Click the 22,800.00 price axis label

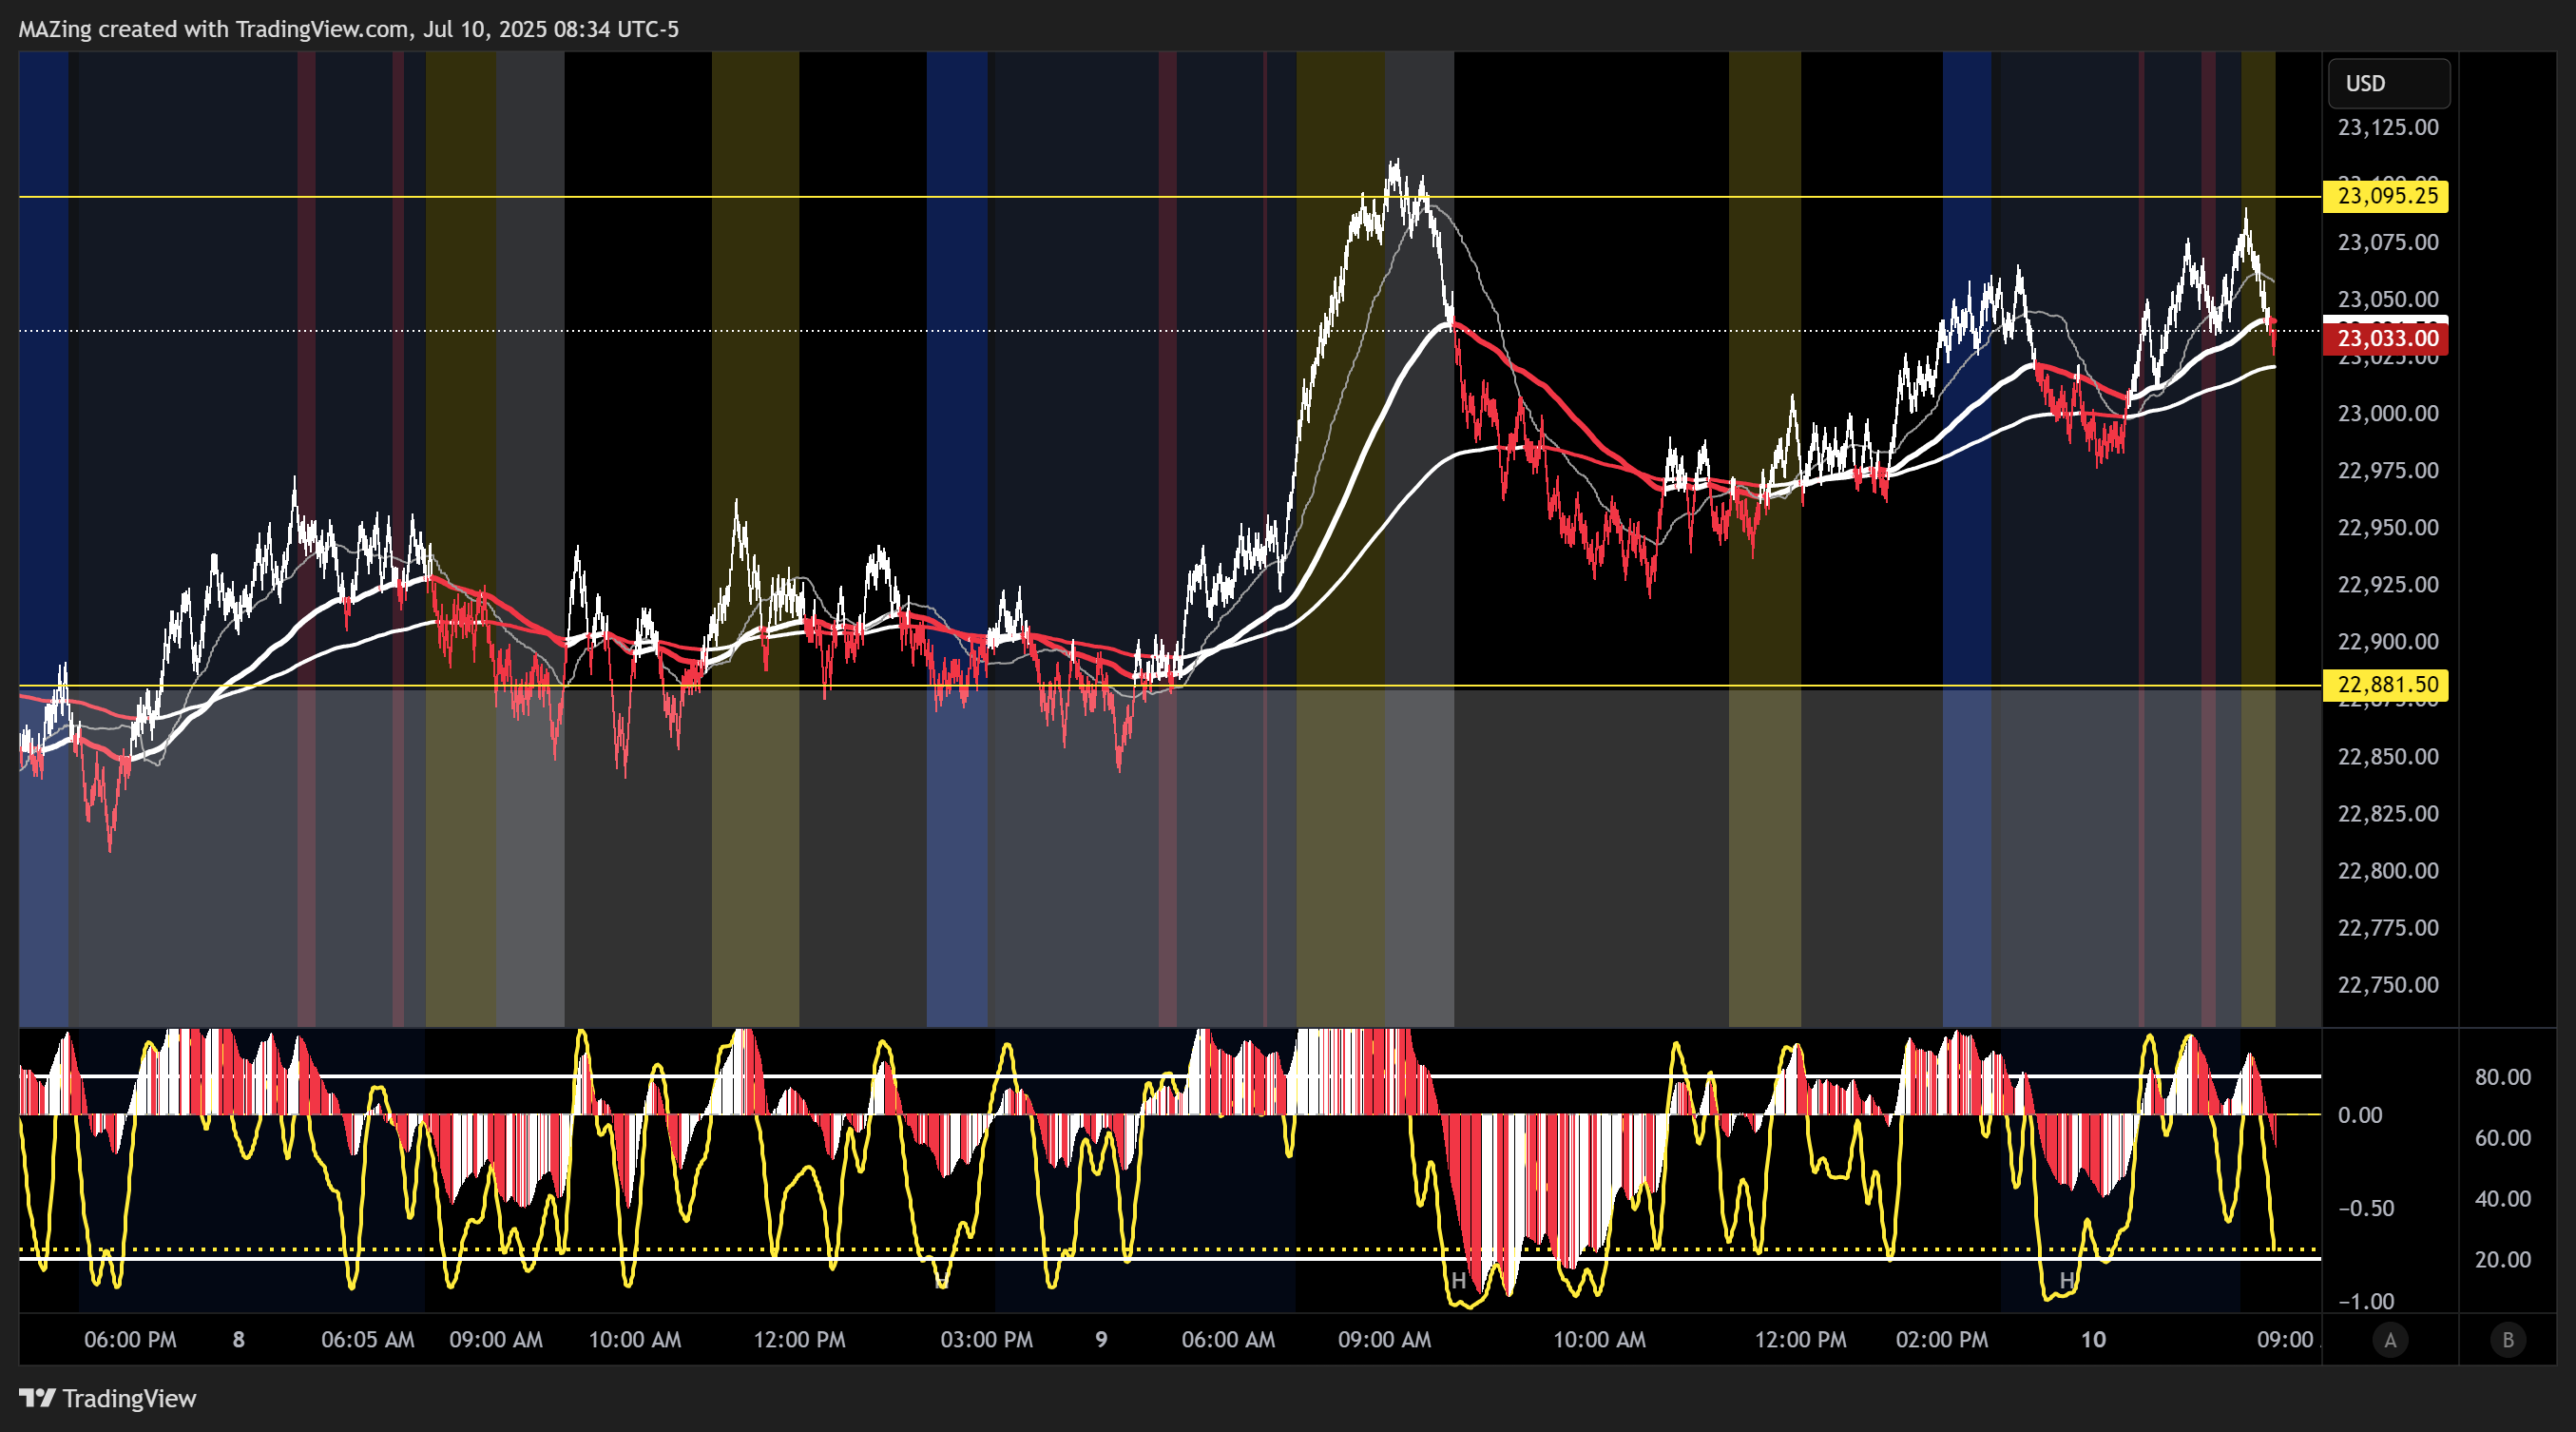click(x=2388, y=870)
